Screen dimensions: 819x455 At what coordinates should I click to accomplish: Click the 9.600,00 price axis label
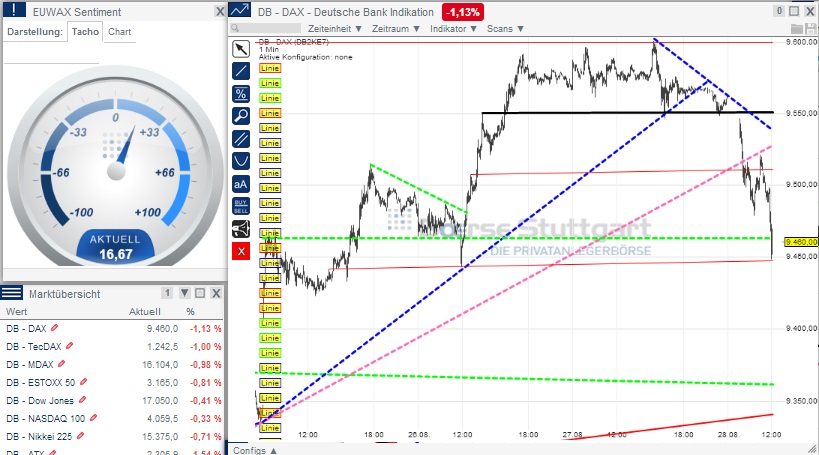coord(801,42)
